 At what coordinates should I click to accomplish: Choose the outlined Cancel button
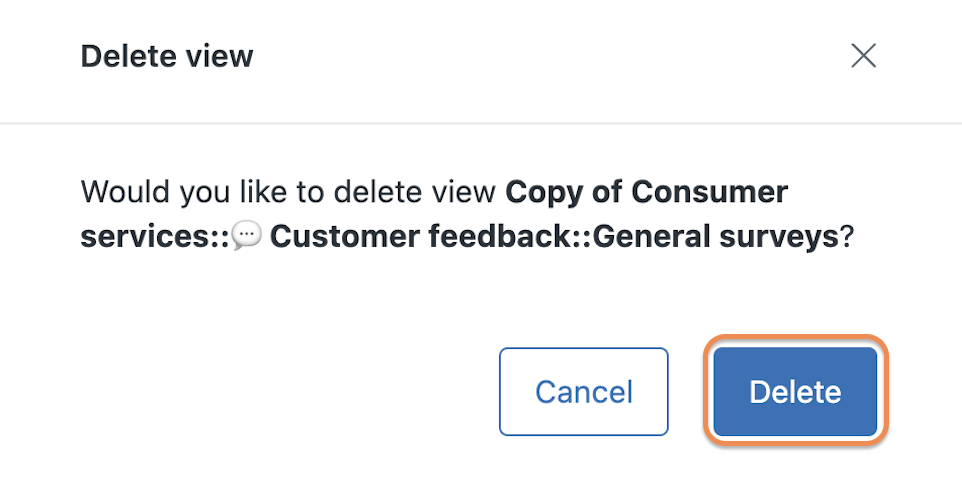[x=583, y=392]
